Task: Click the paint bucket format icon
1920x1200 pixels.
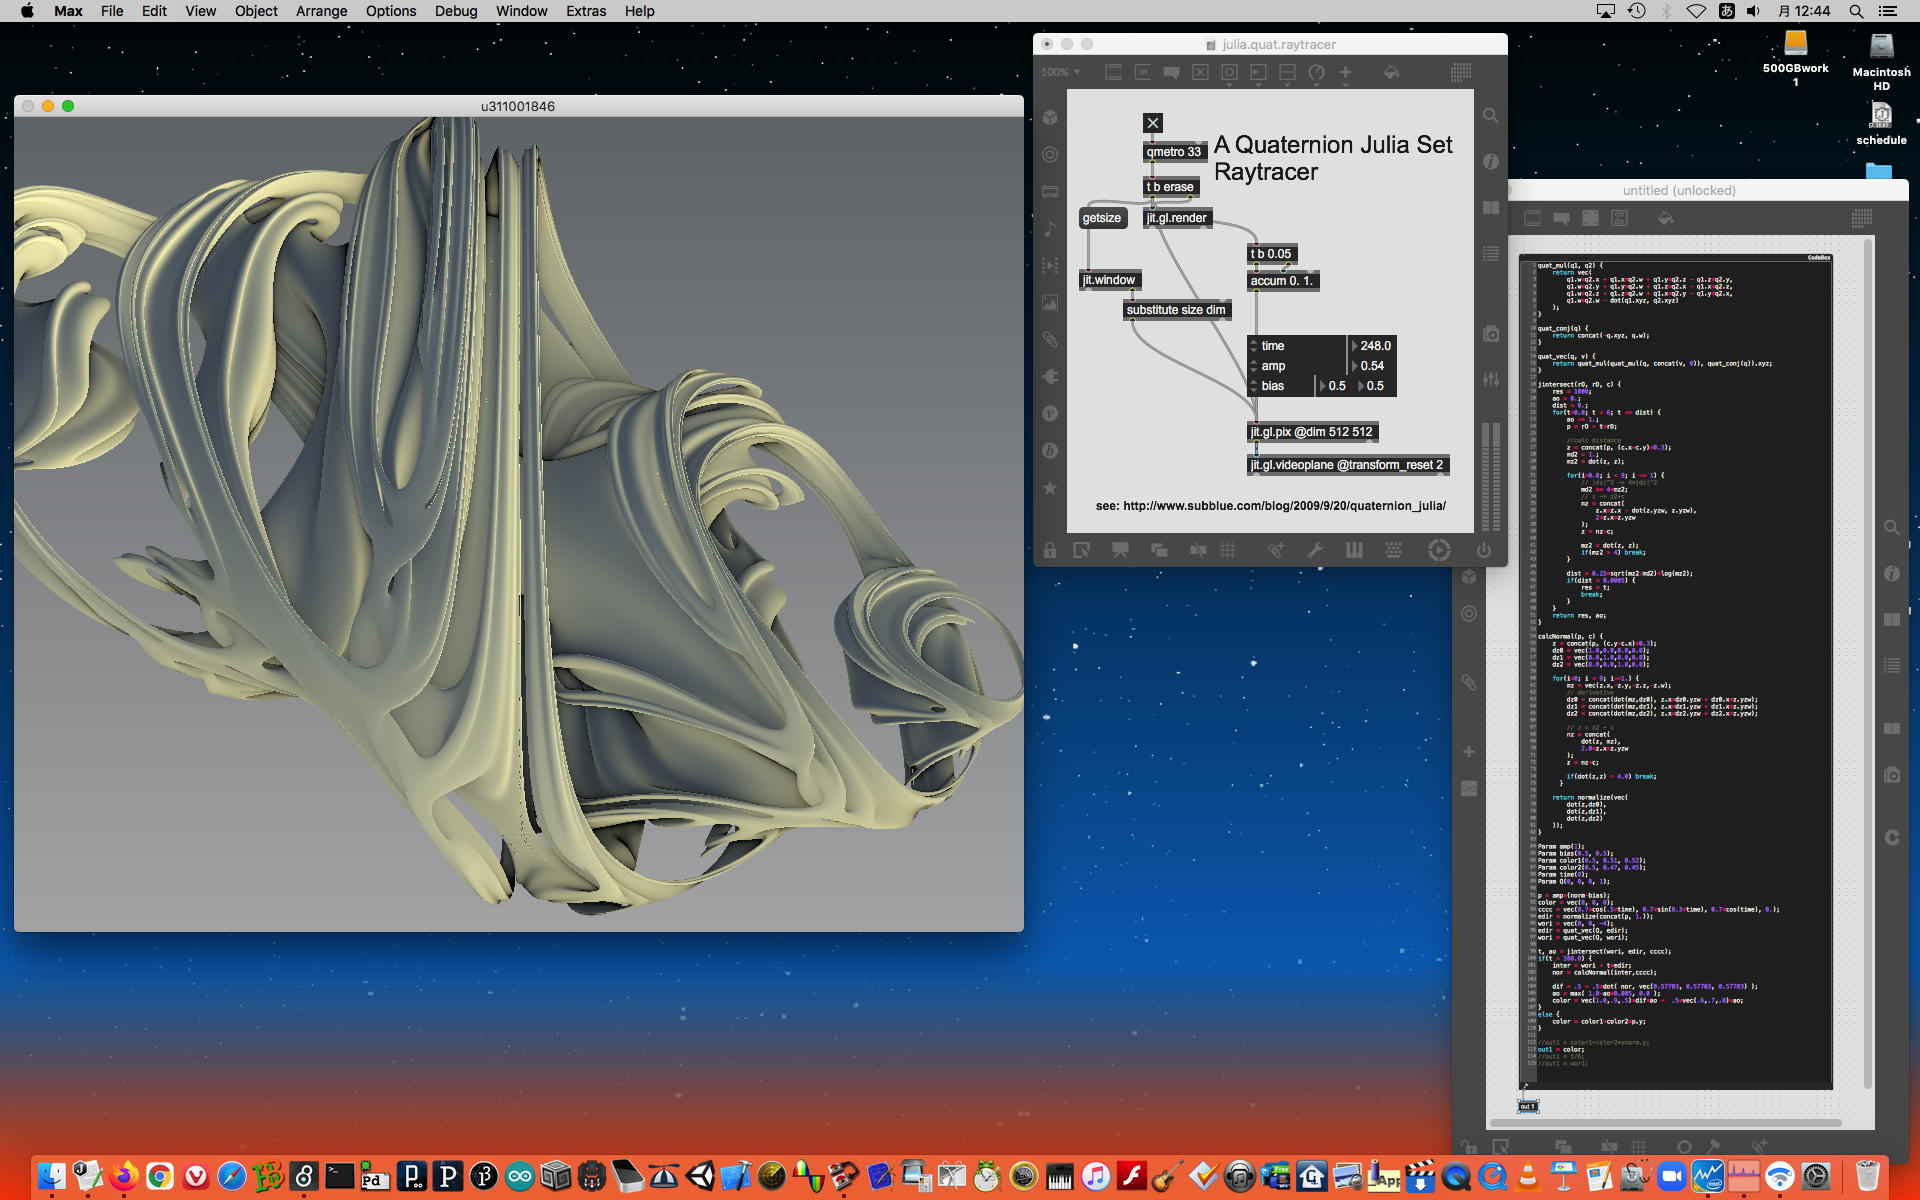Action: (1391, 72)
